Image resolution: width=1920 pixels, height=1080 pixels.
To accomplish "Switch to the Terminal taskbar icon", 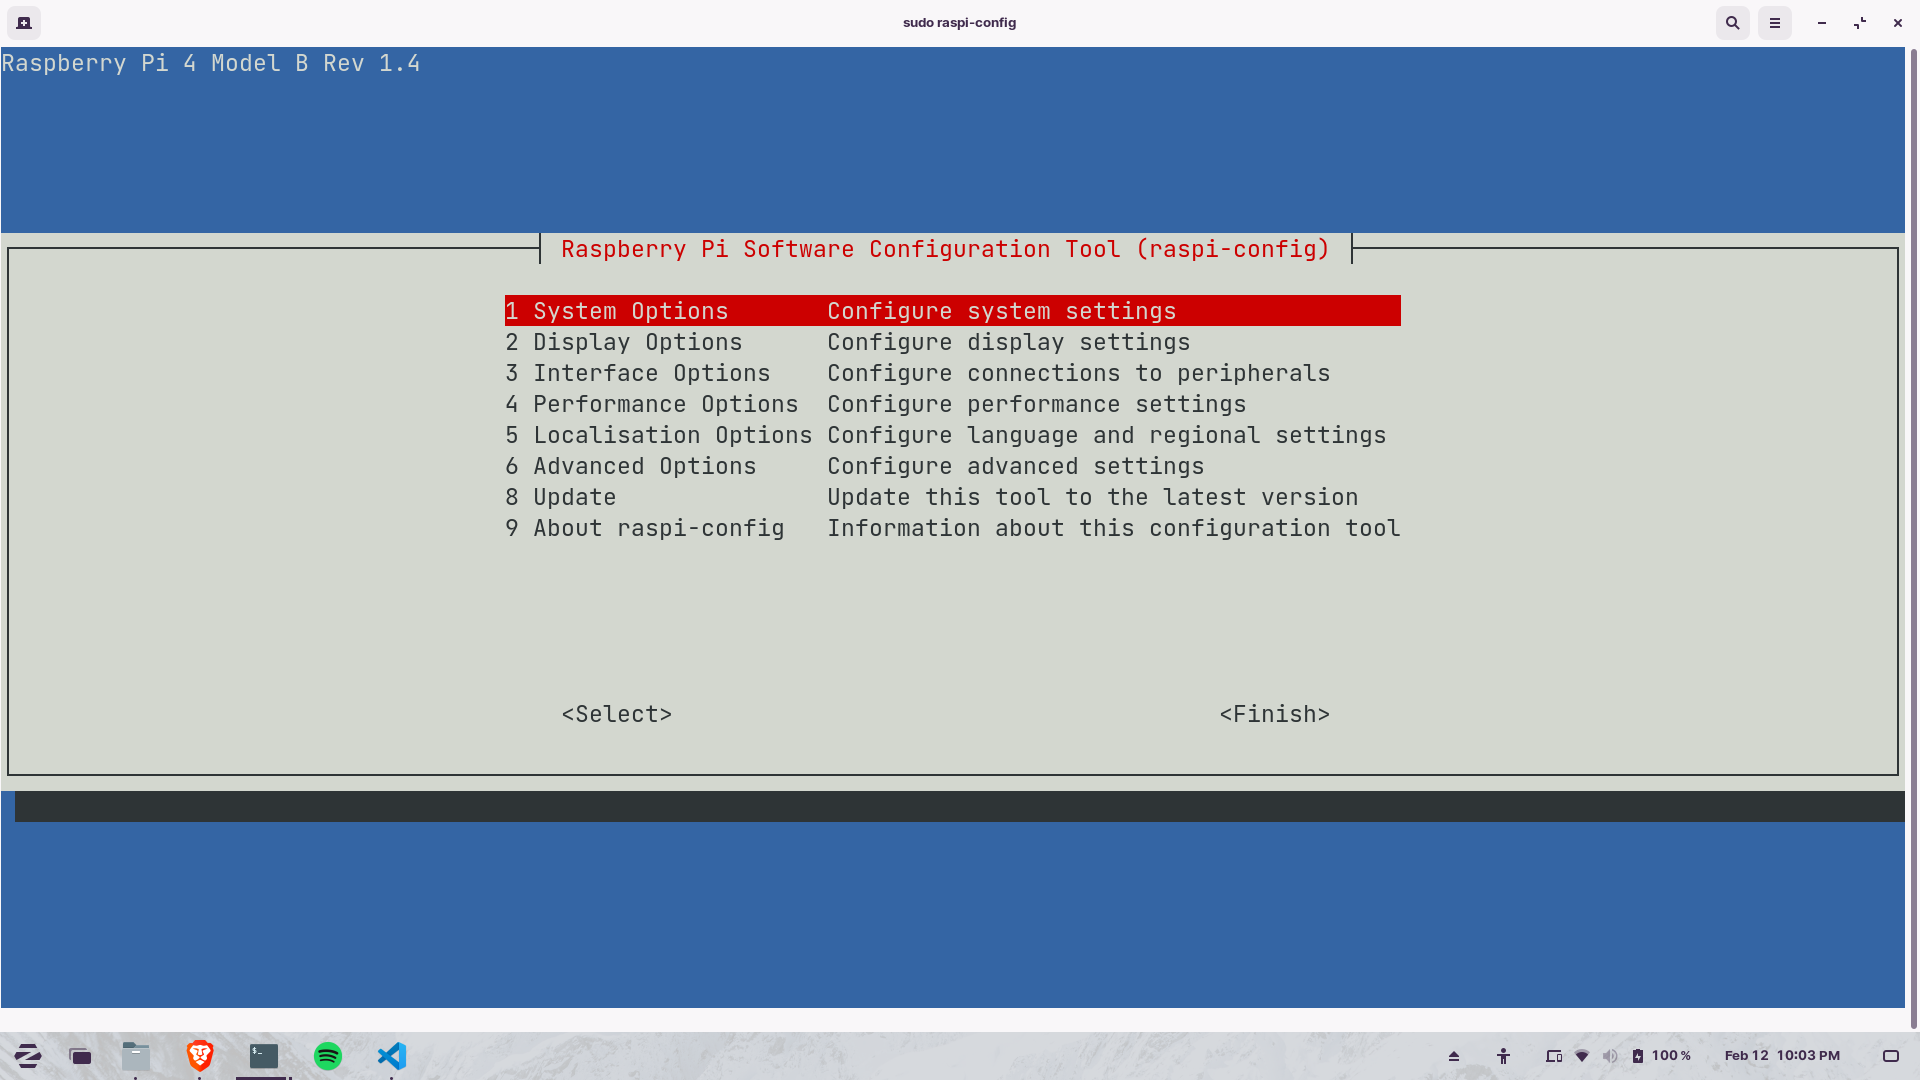I will pyautogui.click(x=264, y=1056).
